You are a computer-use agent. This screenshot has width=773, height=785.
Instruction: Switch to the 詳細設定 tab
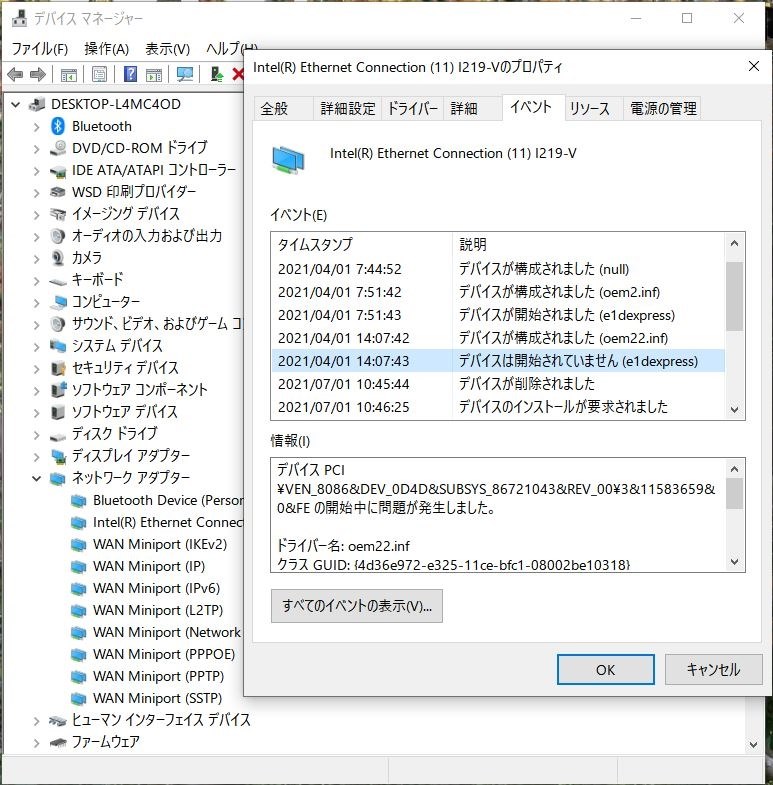click(348, 108)
